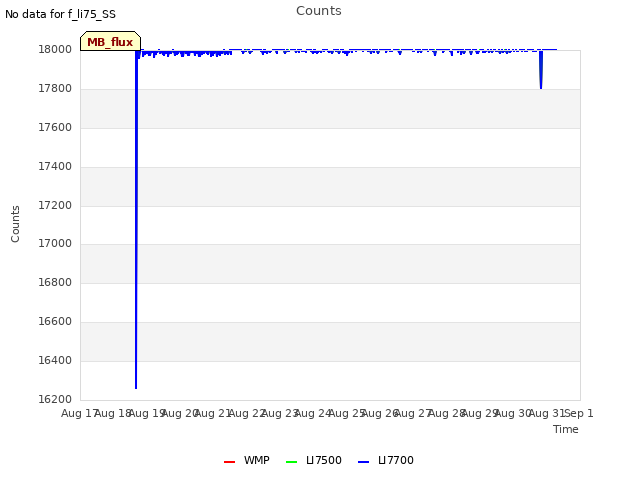This screenshot has width=640, height=480.
Task: Click the 'No data for f_li75_SS' message
Action: [60, 14]
